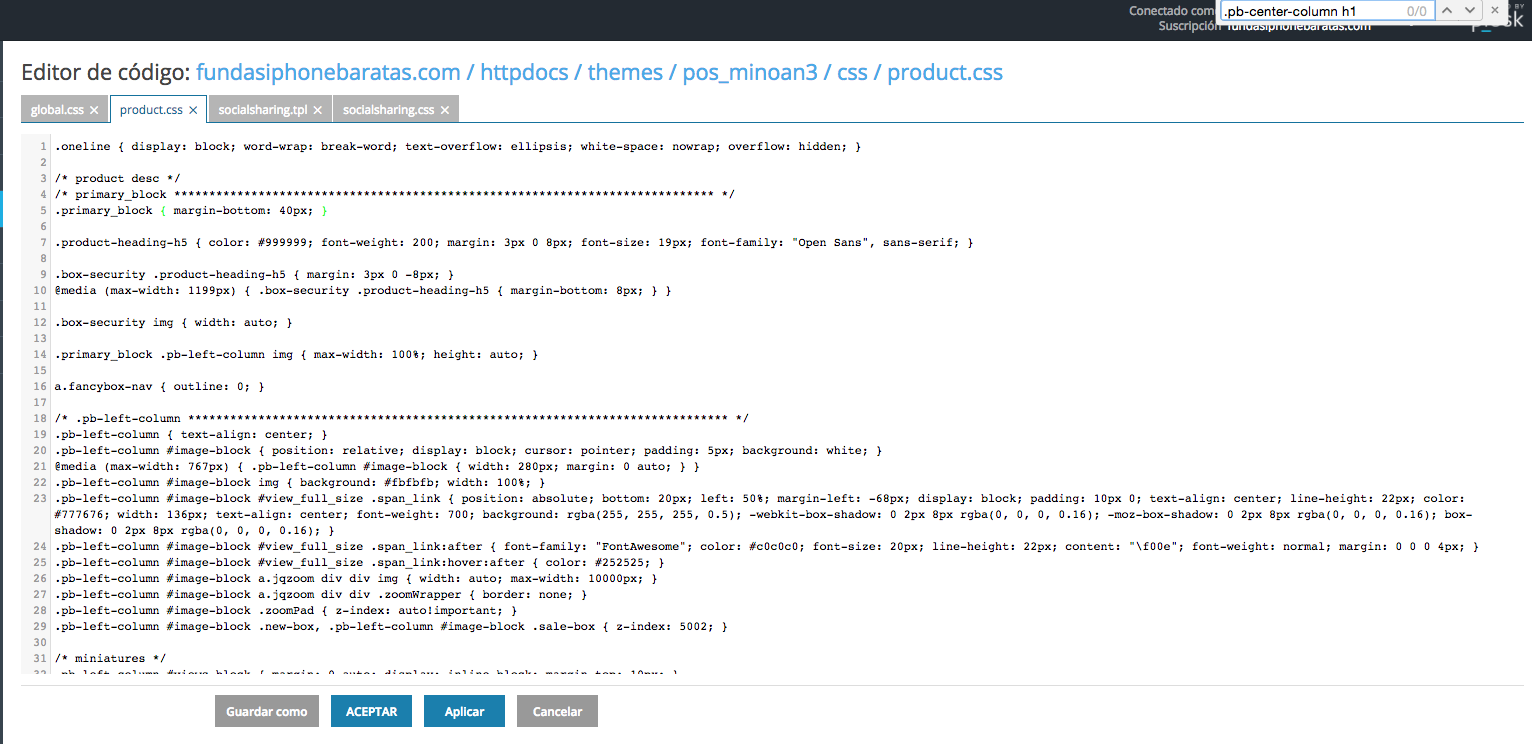Click the .product-heading-h5 rule on line 7
Screen dimensions: 1532x744
pyautogui.click(x=514, y=242)
